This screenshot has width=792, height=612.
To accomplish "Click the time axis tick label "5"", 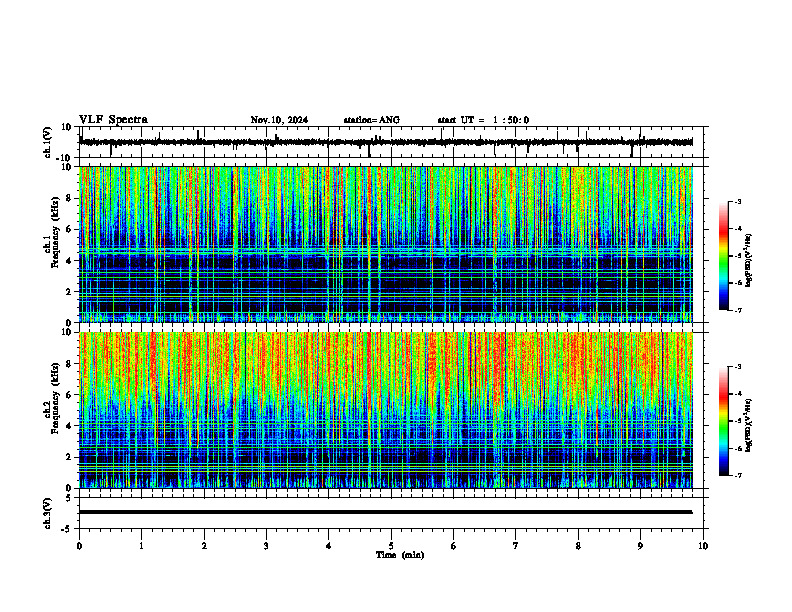I will [x=391, y=546].
